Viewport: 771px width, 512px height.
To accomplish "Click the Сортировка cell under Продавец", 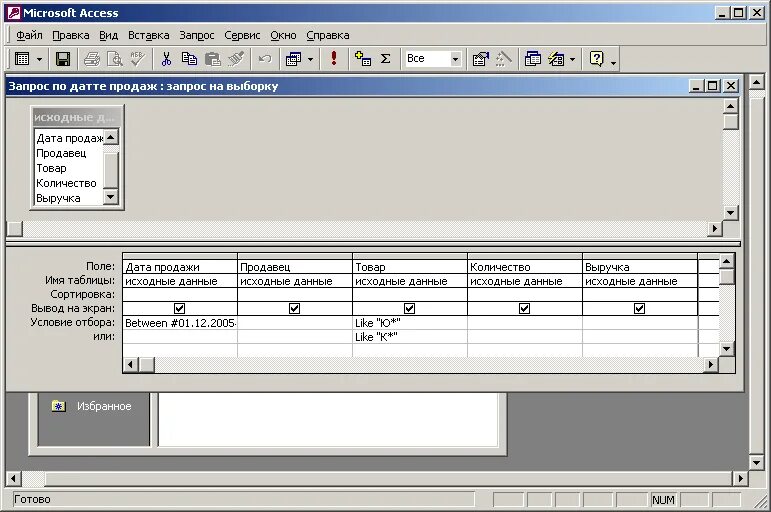I will click(x=295, y=295).
